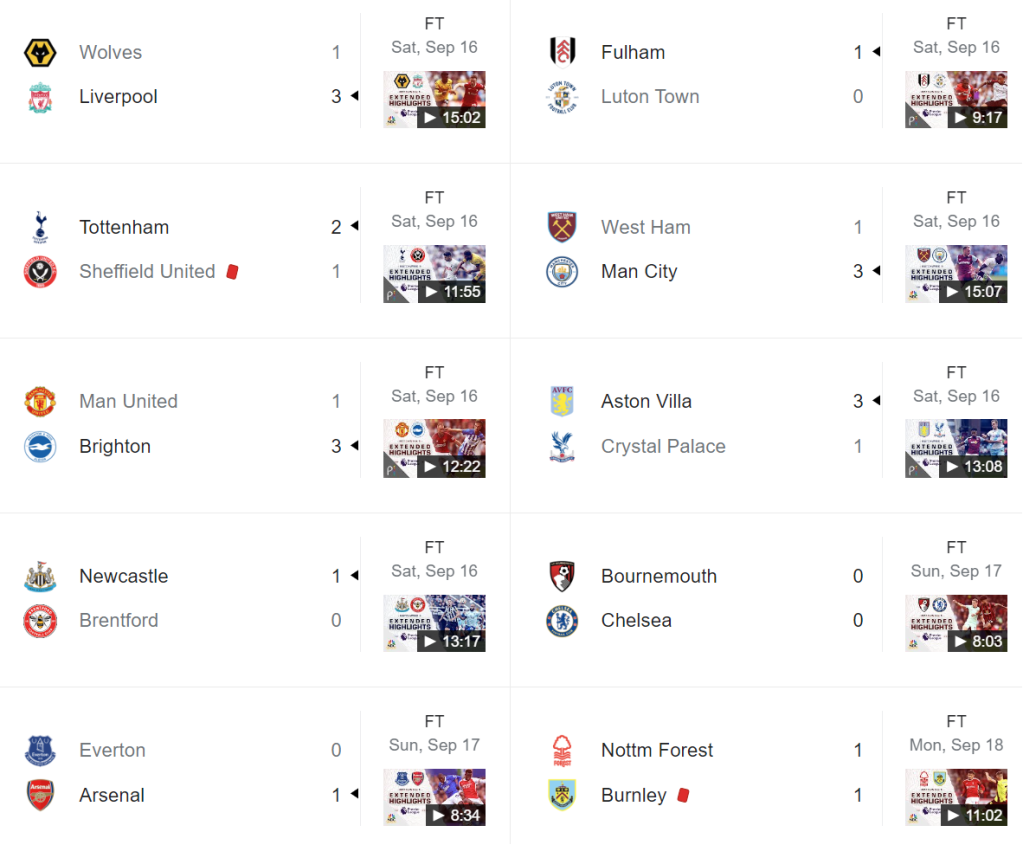
Task: Click the Brentford team name
Action: point(118,620)
